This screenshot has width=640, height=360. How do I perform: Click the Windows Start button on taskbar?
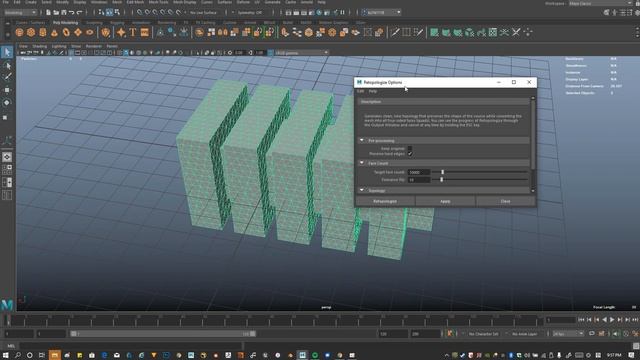pos(6,356)
